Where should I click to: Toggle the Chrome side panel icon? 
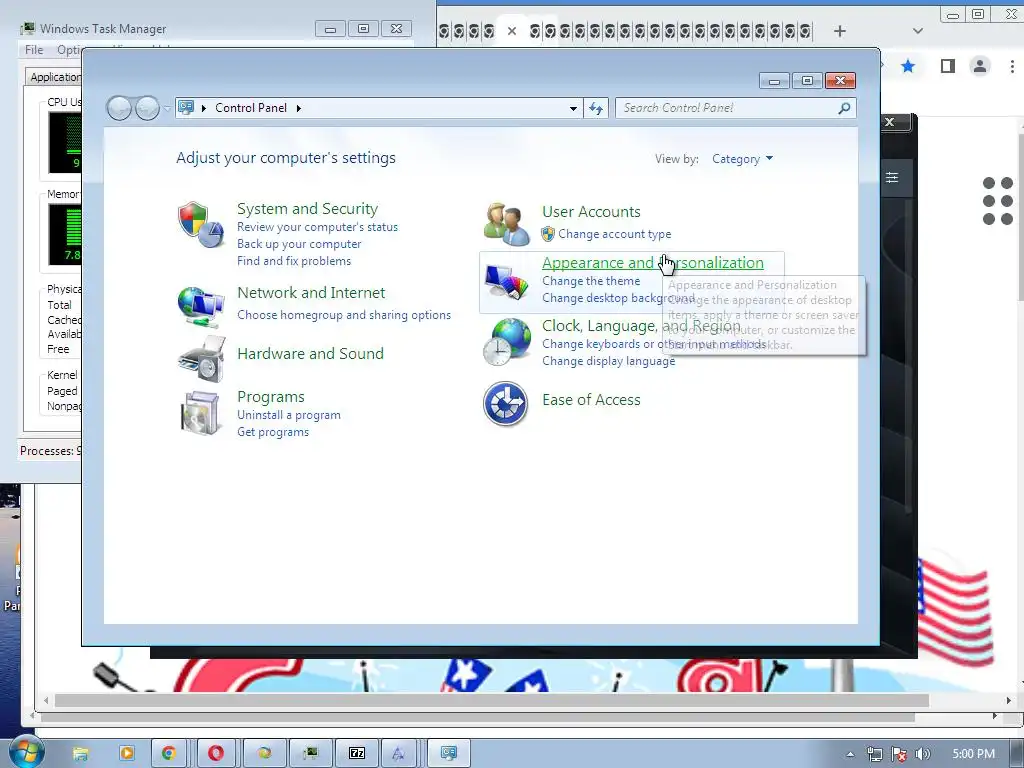[x=948, y=66]
